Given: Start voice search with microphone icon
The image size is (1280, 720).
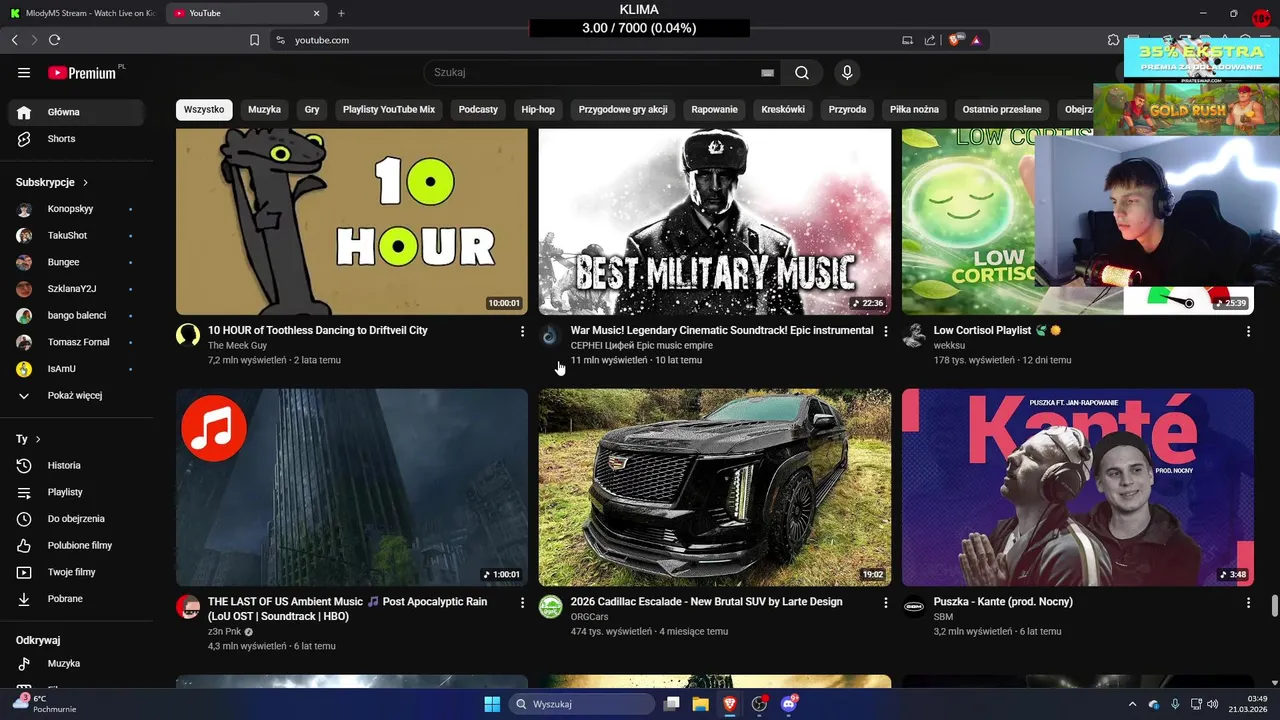Looking at the screenshot, I should 847,73.
